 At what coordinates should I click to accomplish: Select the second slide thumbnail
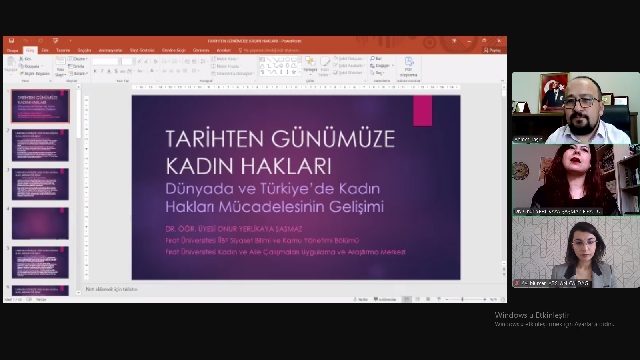40,145
